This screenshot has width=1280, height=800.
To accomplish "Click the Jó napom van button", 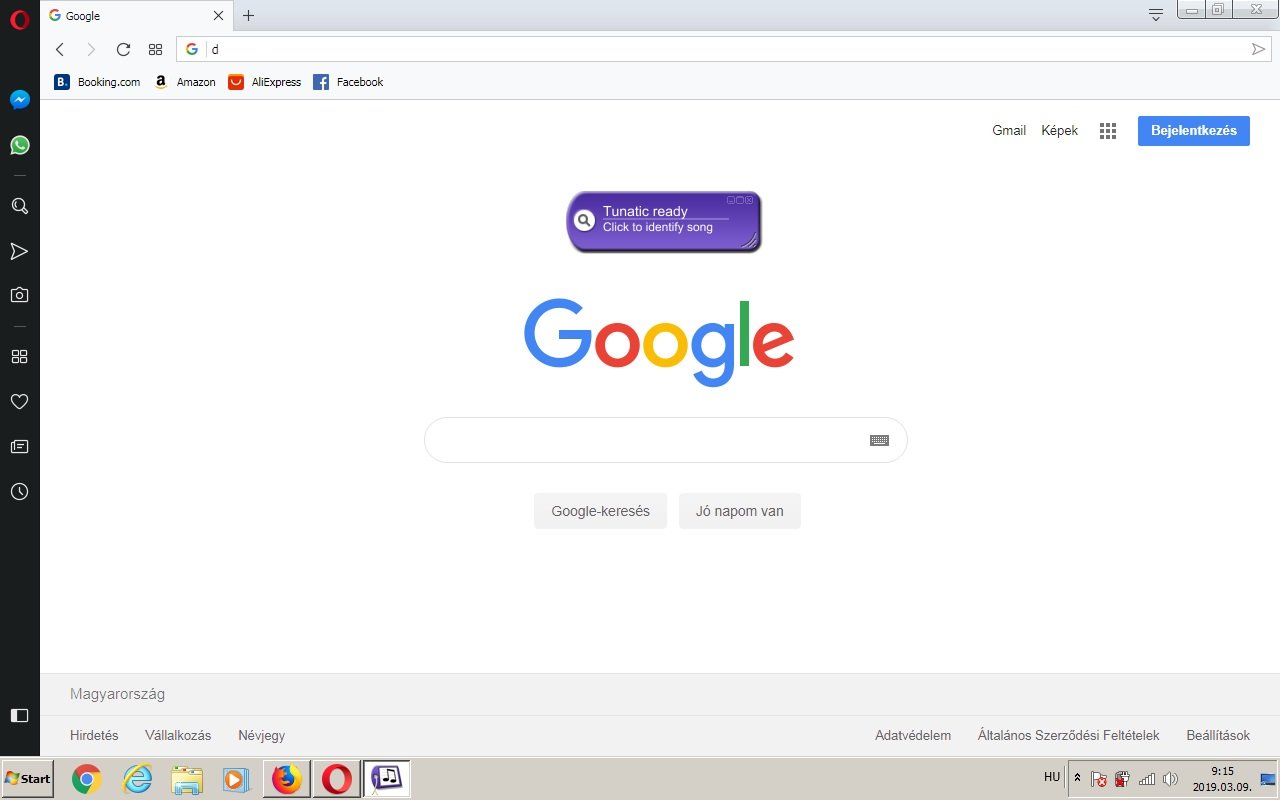I will coord(740,511).
